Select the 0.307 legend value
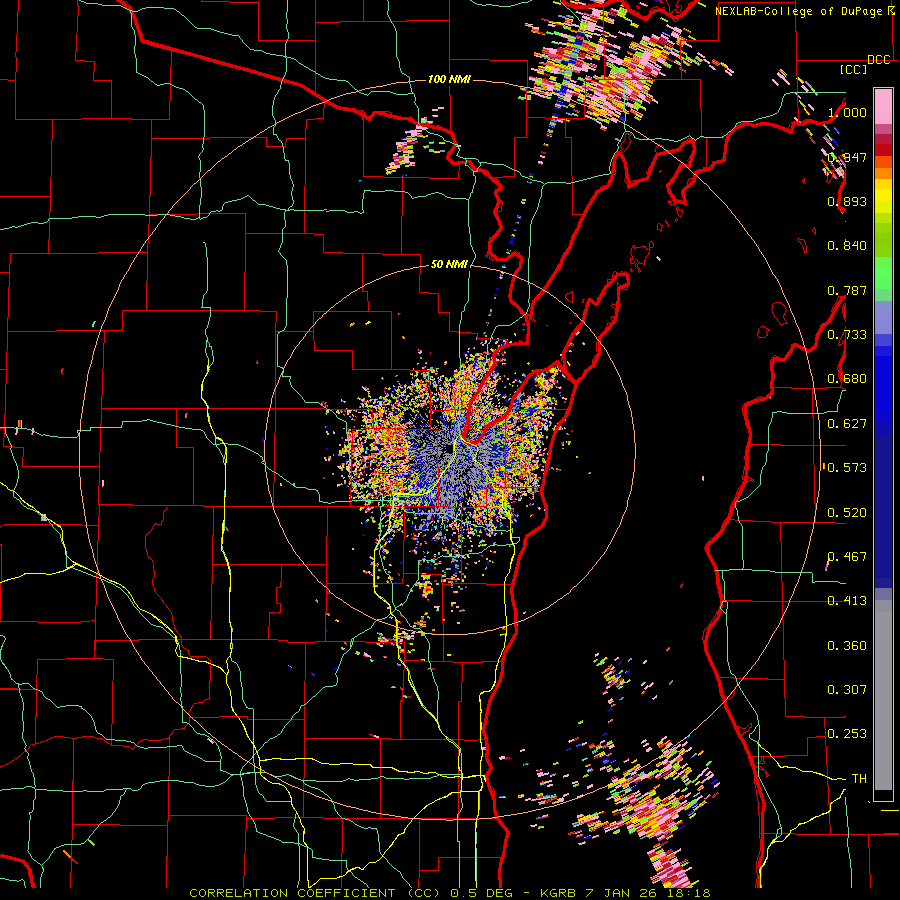 (847, 690)
